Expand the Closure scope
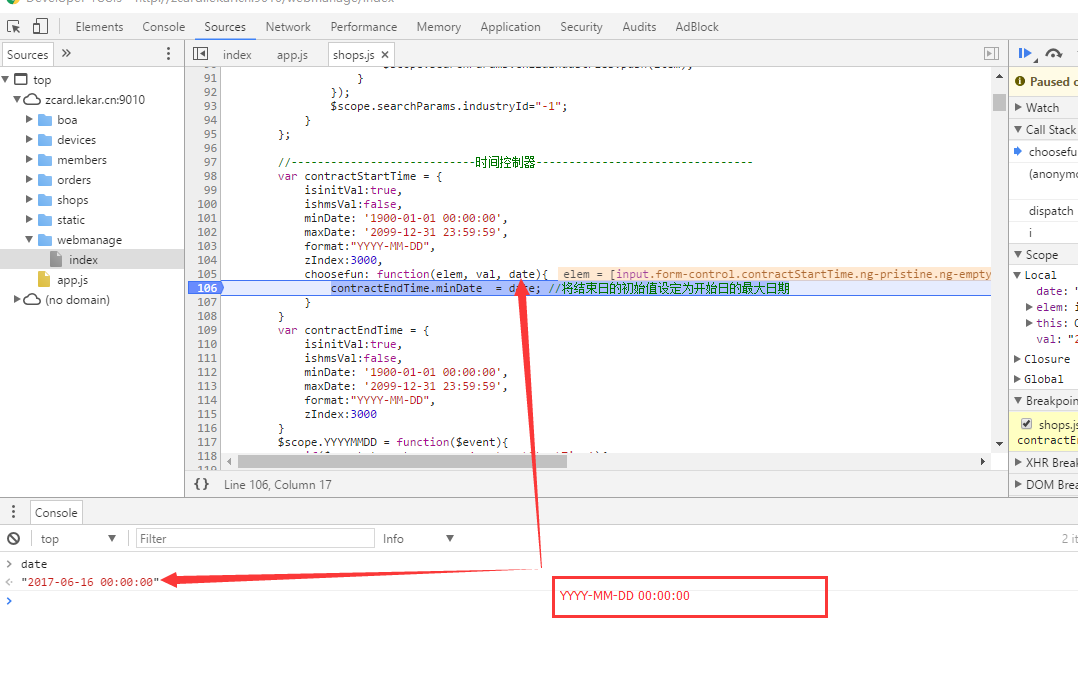This screenshot has width=1078, height=693. click(x=1018, y=359)
